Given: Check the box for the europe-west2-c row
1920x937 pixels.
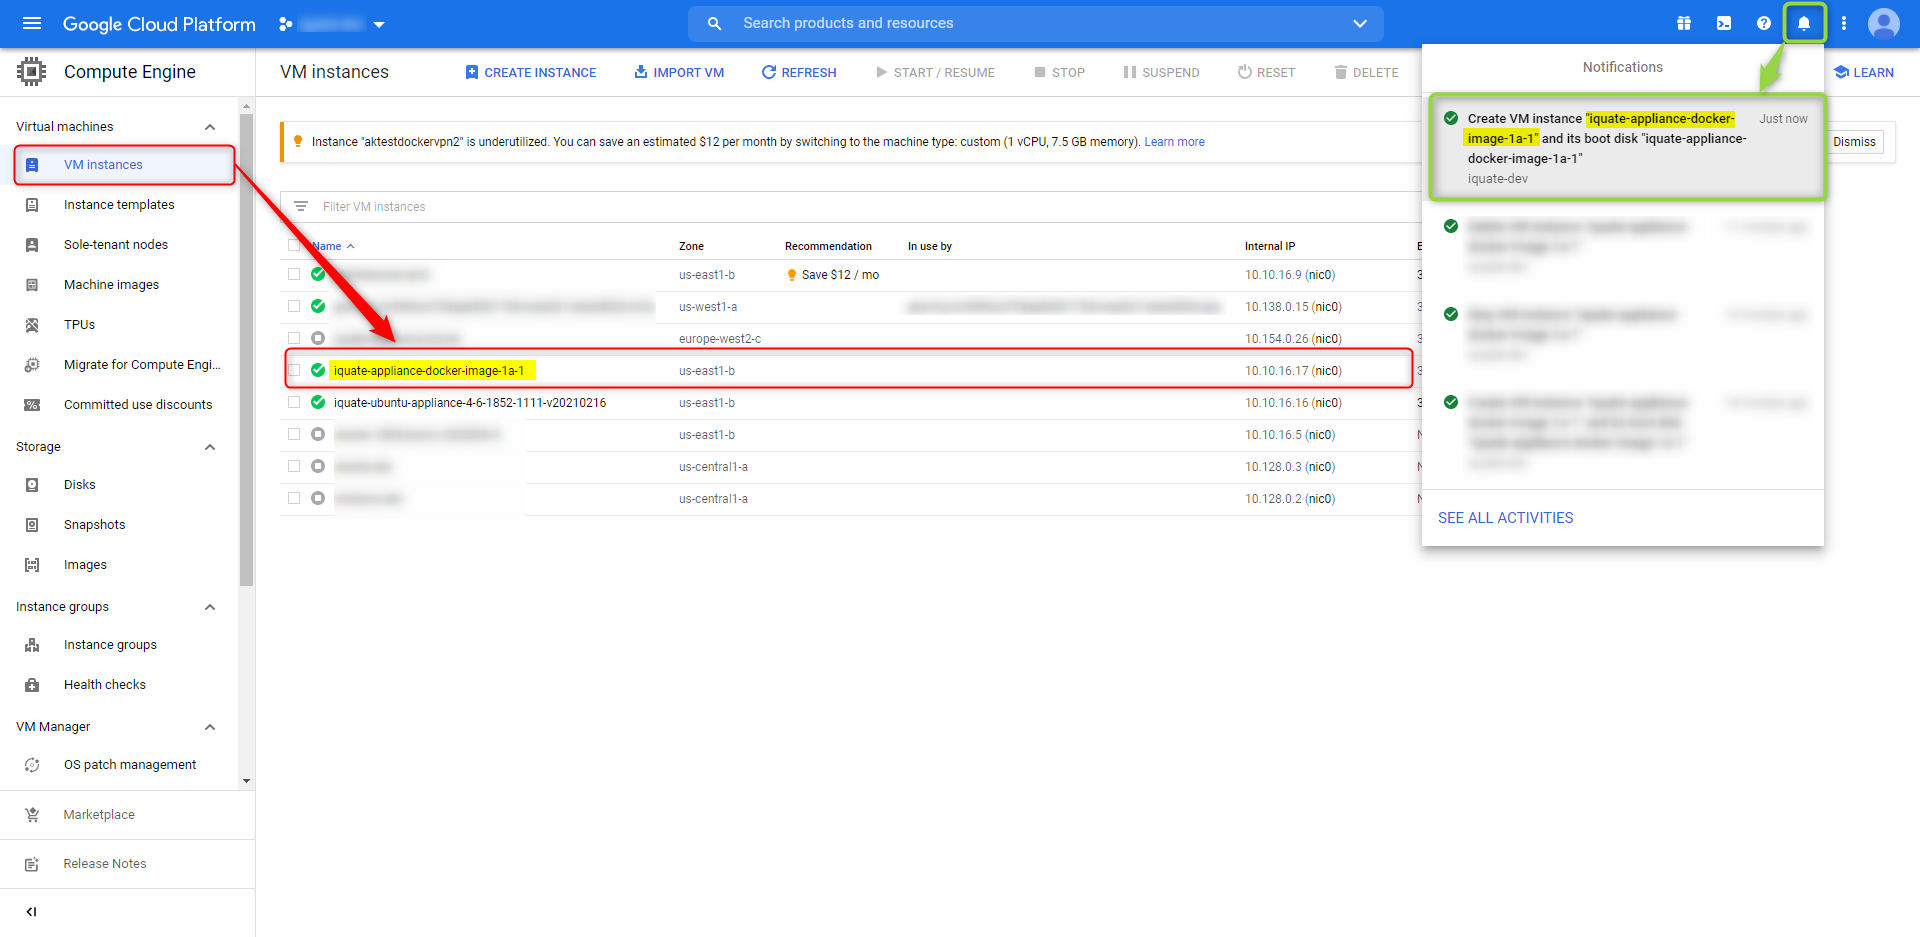Looking at the screenshot, I should pyautogui.click(x=294, y=338).
